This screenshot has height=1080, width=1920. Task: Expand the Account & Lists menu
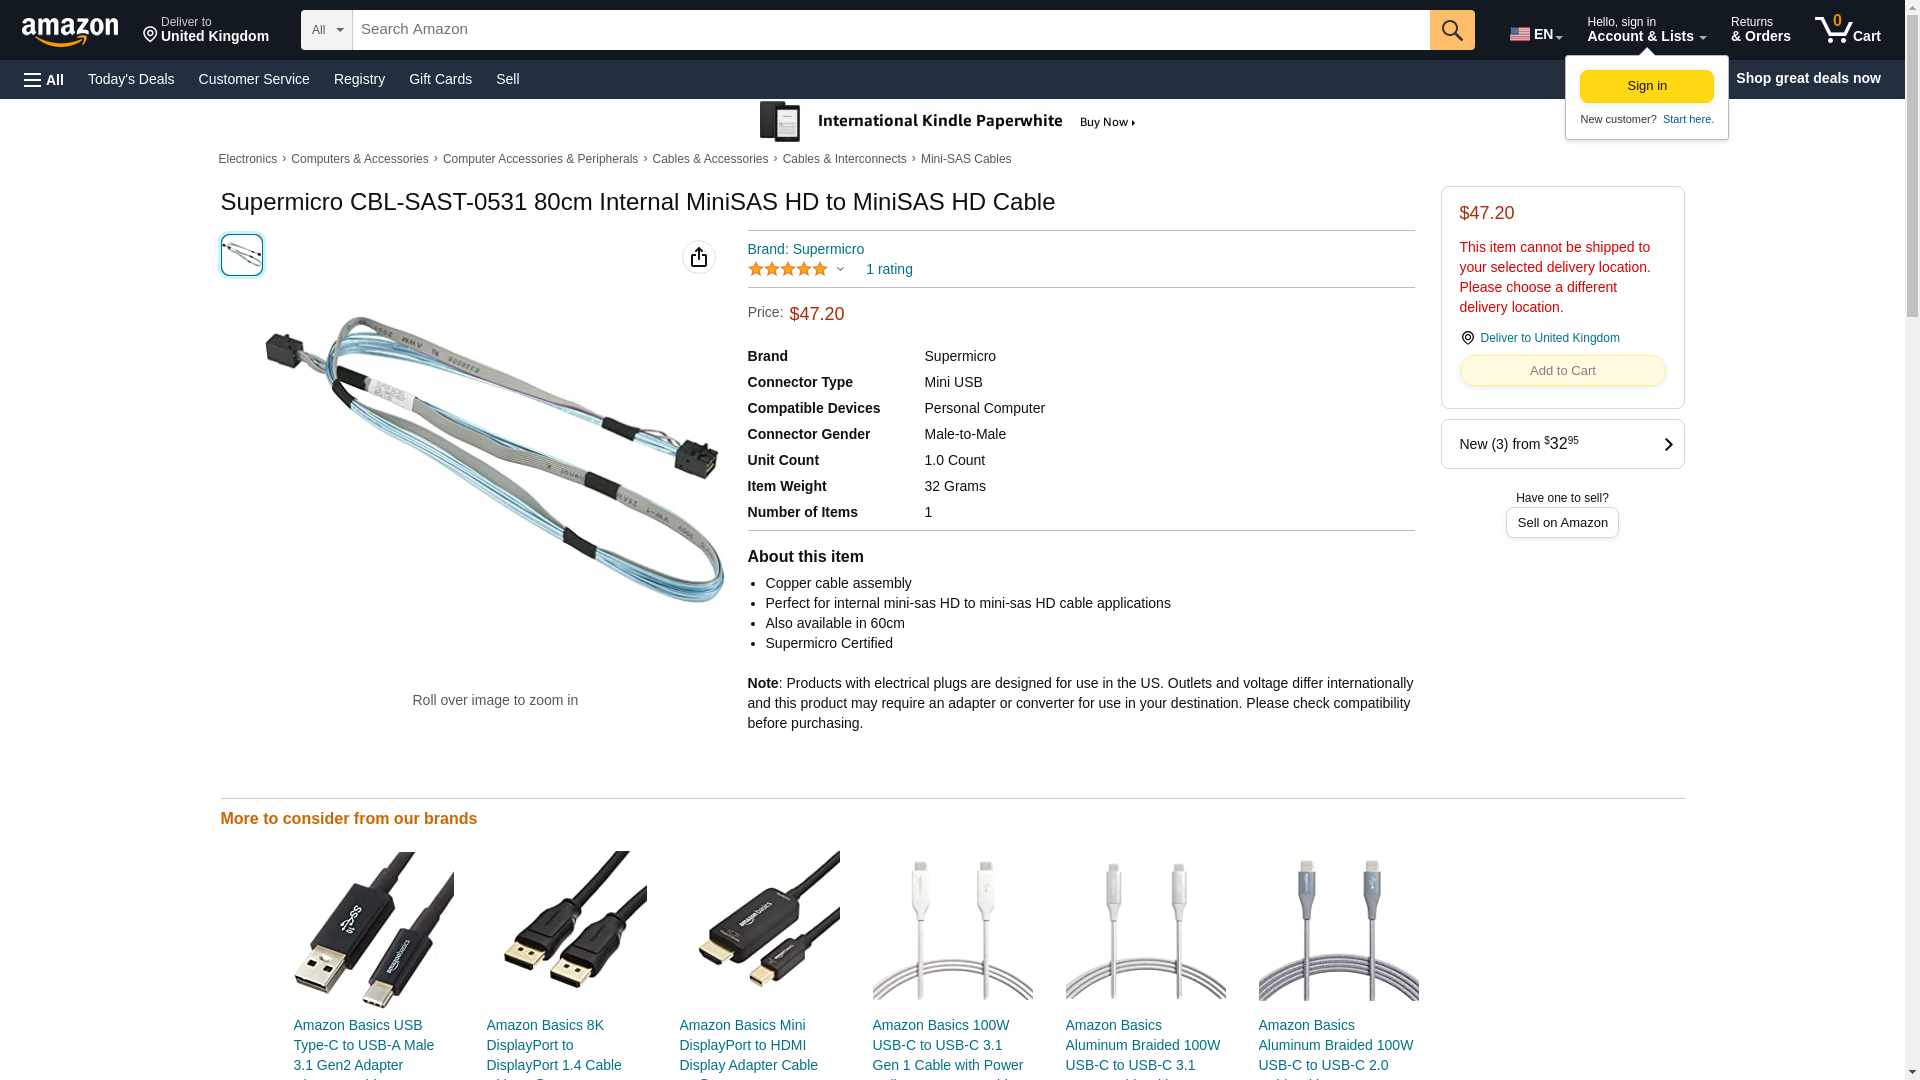click(1646, 30)
